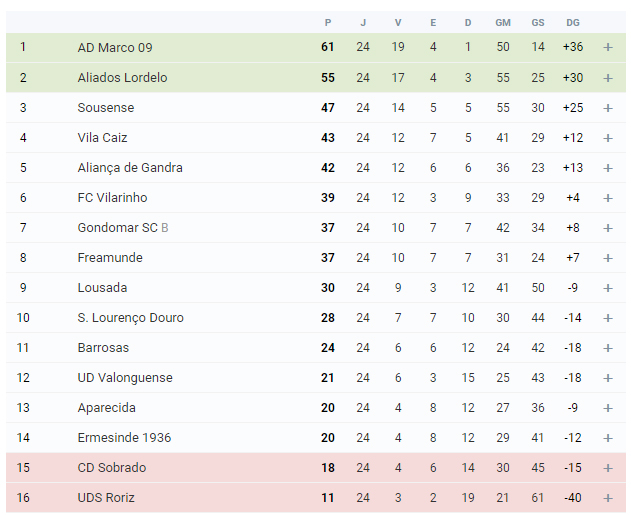The width and height of the screenshot is (631, 517).
Task: Open the Aliados Lordelo team page
Action: pos(122,77)
